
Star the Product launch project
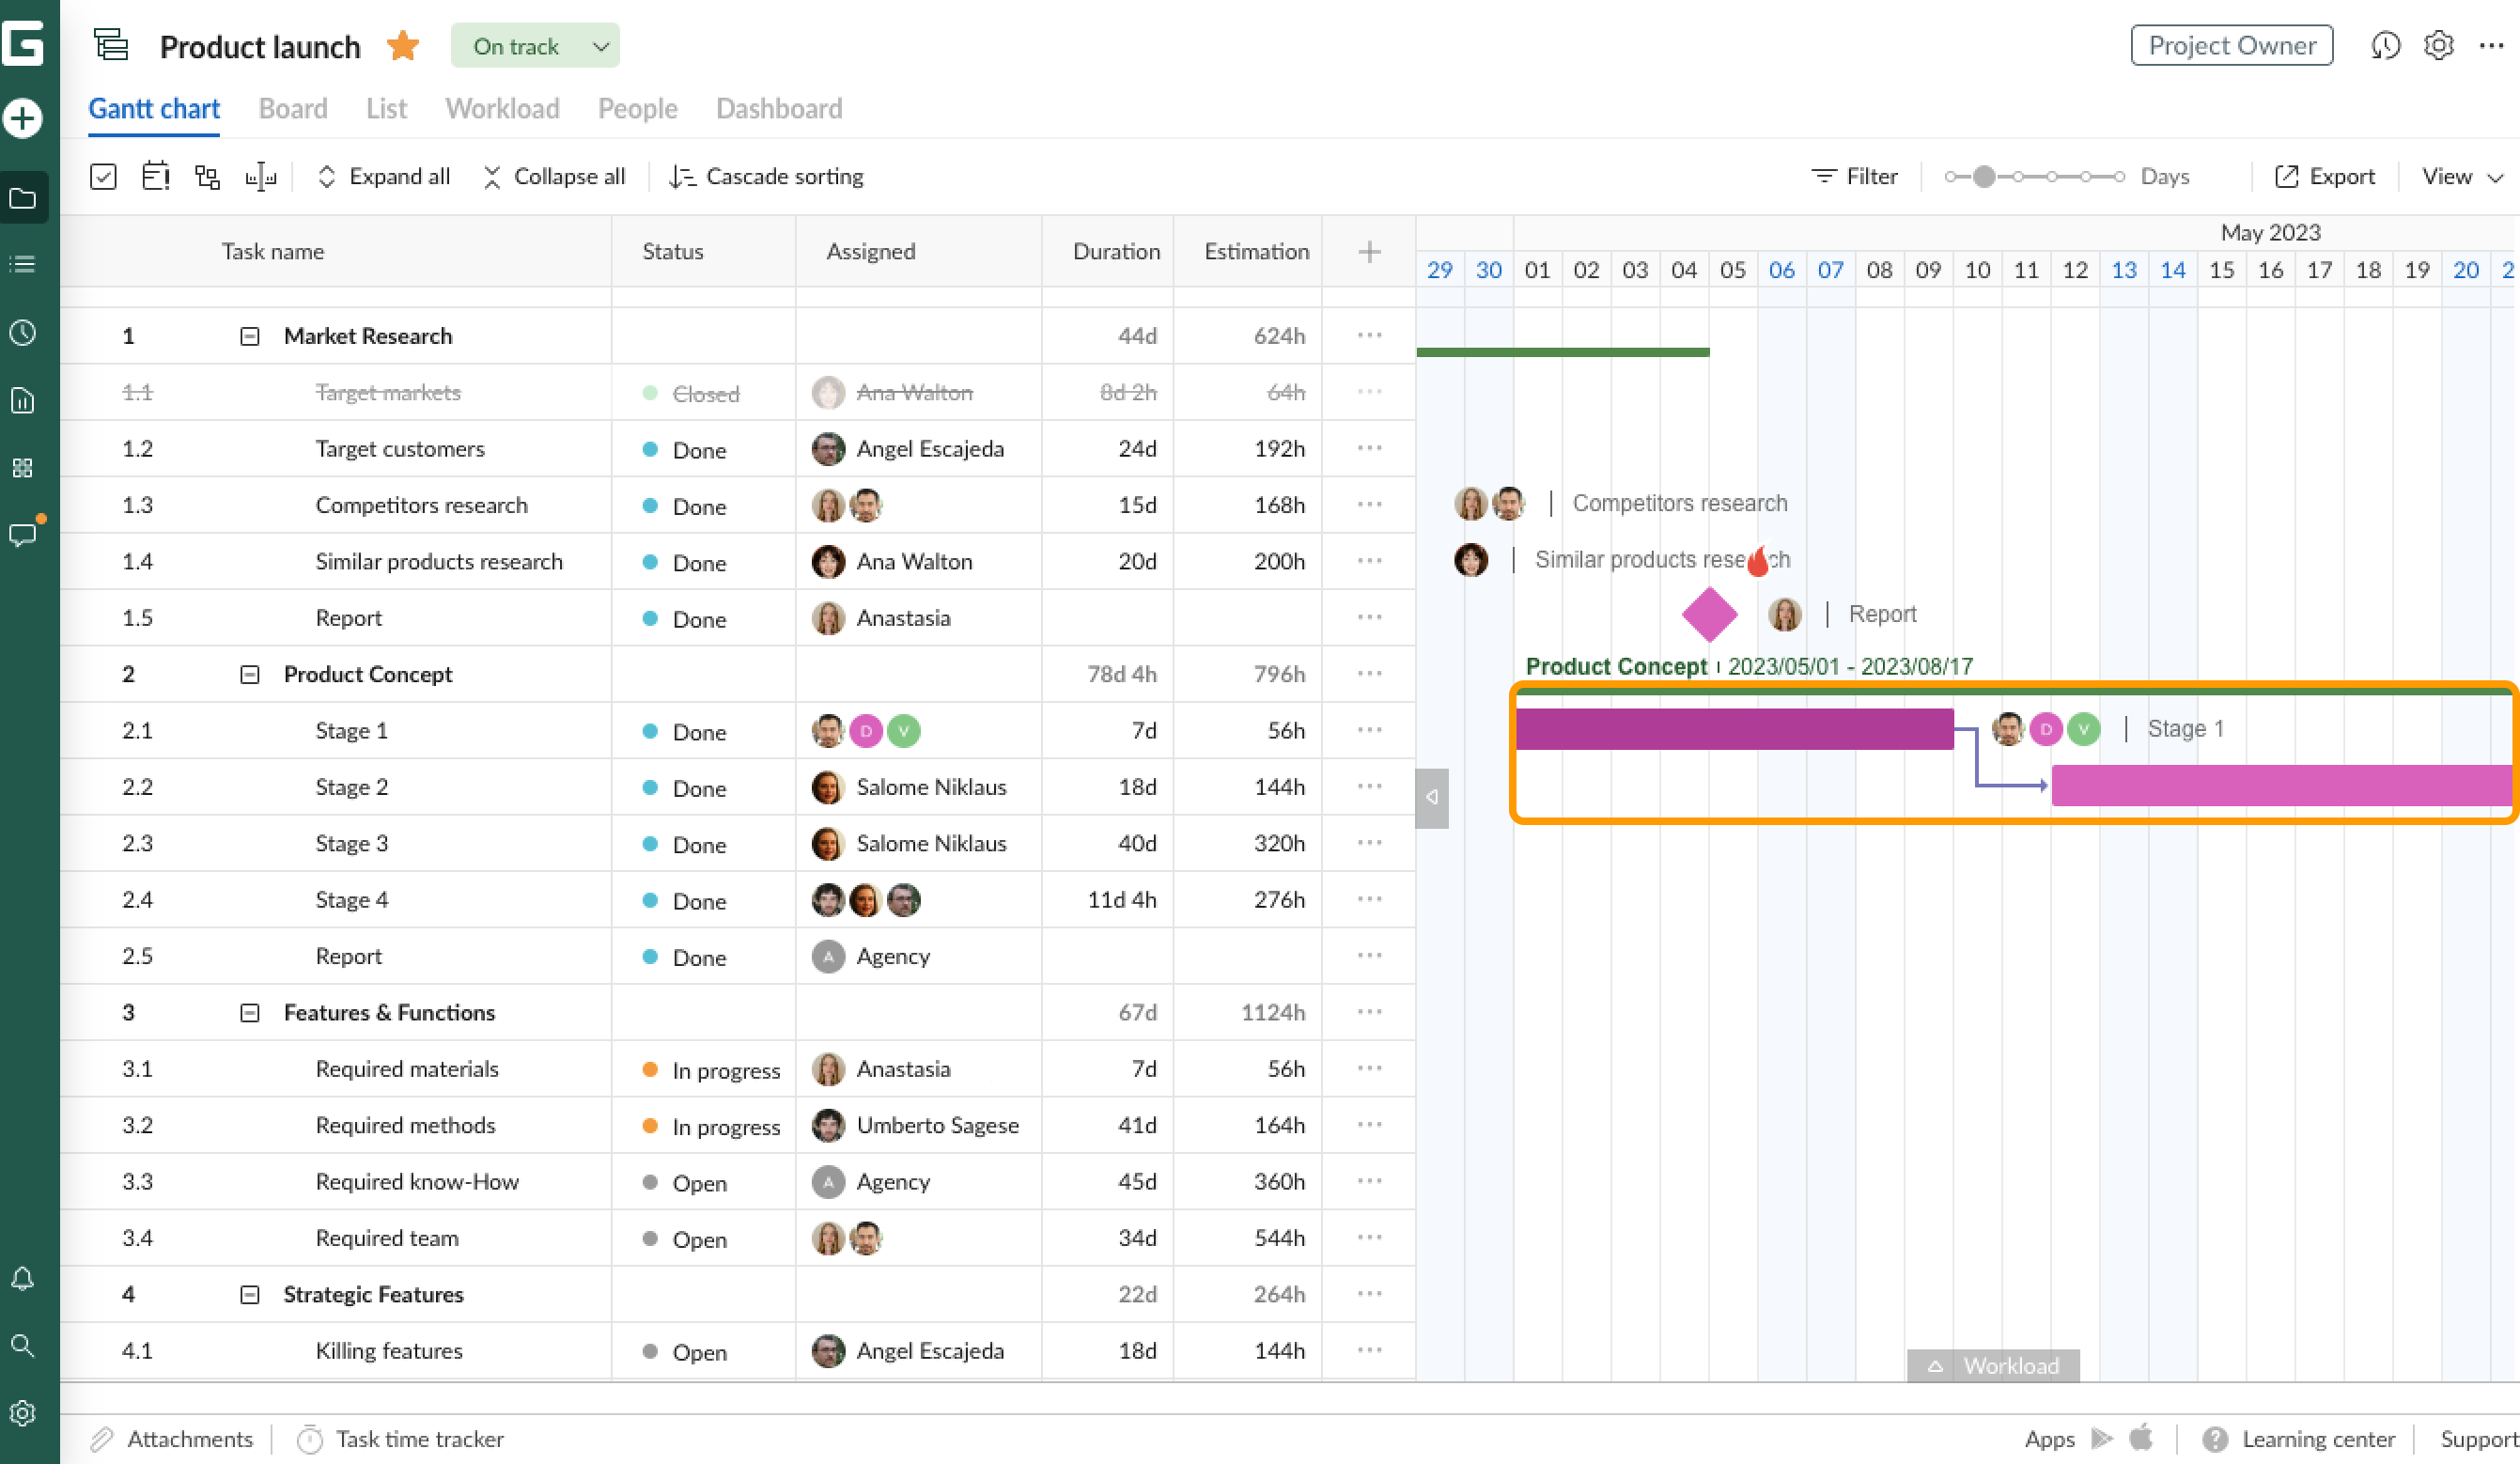coord(402,45)
